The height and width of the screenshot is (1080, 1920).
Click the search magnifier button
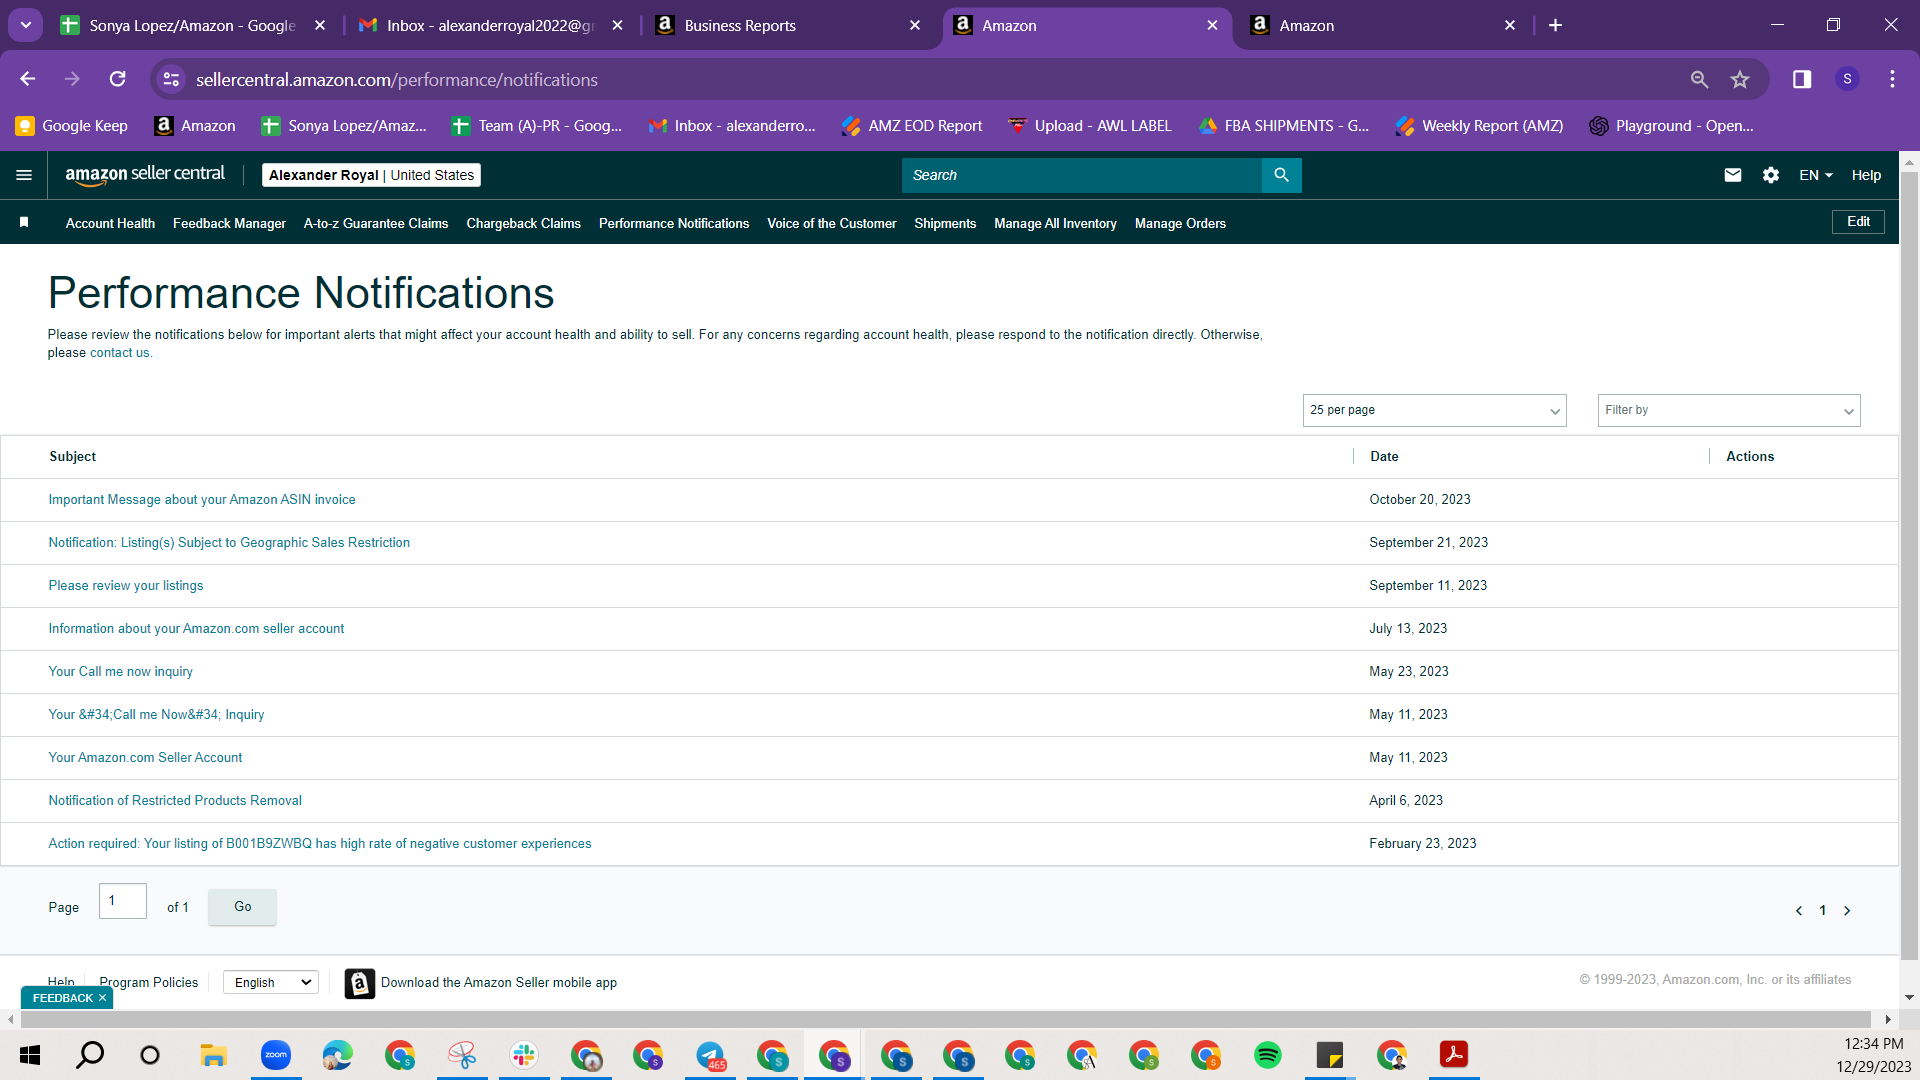tap(1281, 175)
